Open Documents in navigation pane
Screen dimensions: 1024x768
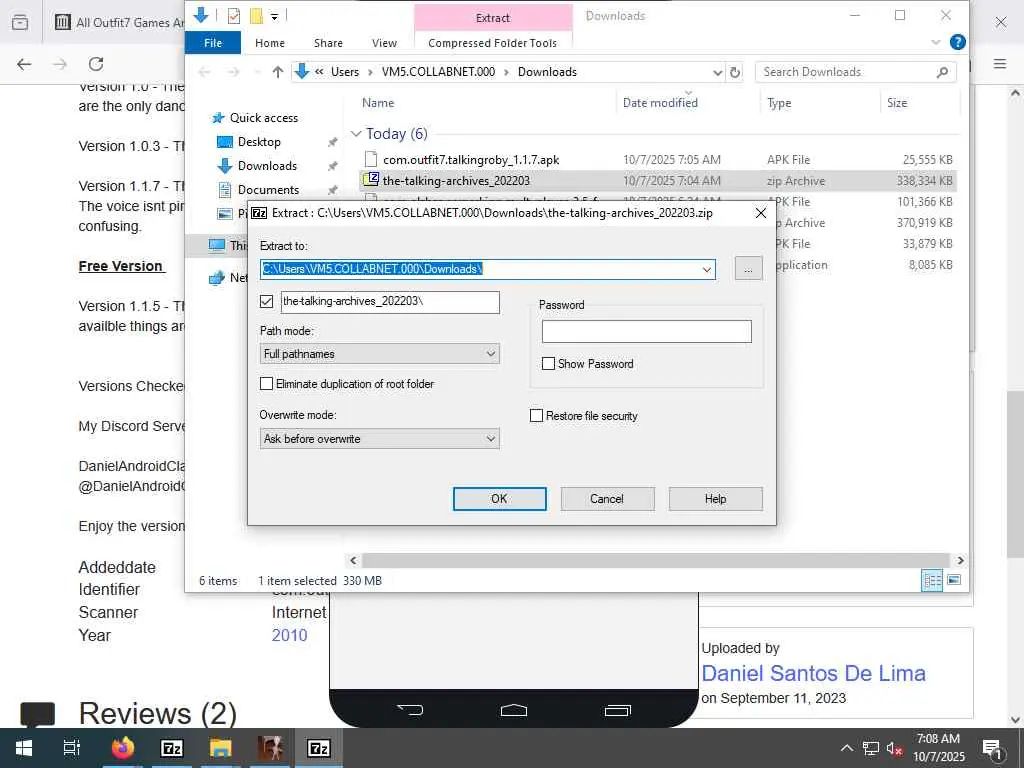tap(268, 189)
